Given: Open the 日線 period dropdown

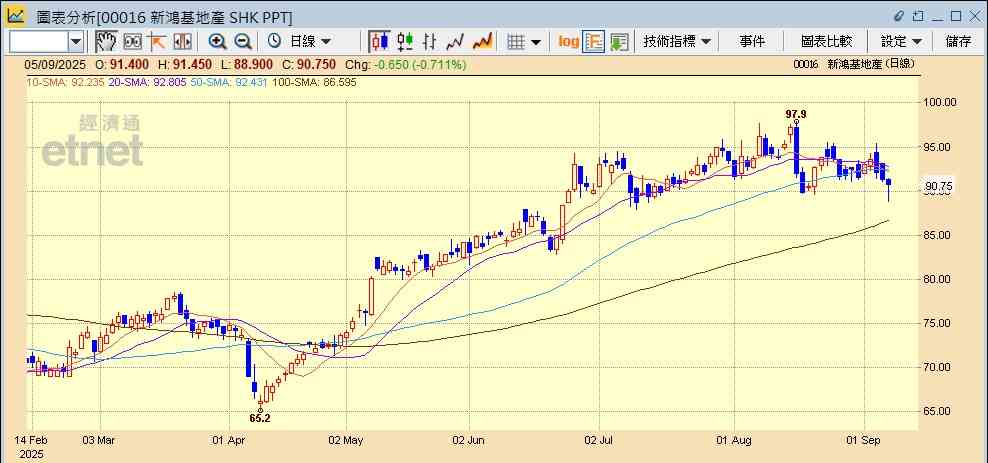Looking at the screenshot, I should 310,42.
